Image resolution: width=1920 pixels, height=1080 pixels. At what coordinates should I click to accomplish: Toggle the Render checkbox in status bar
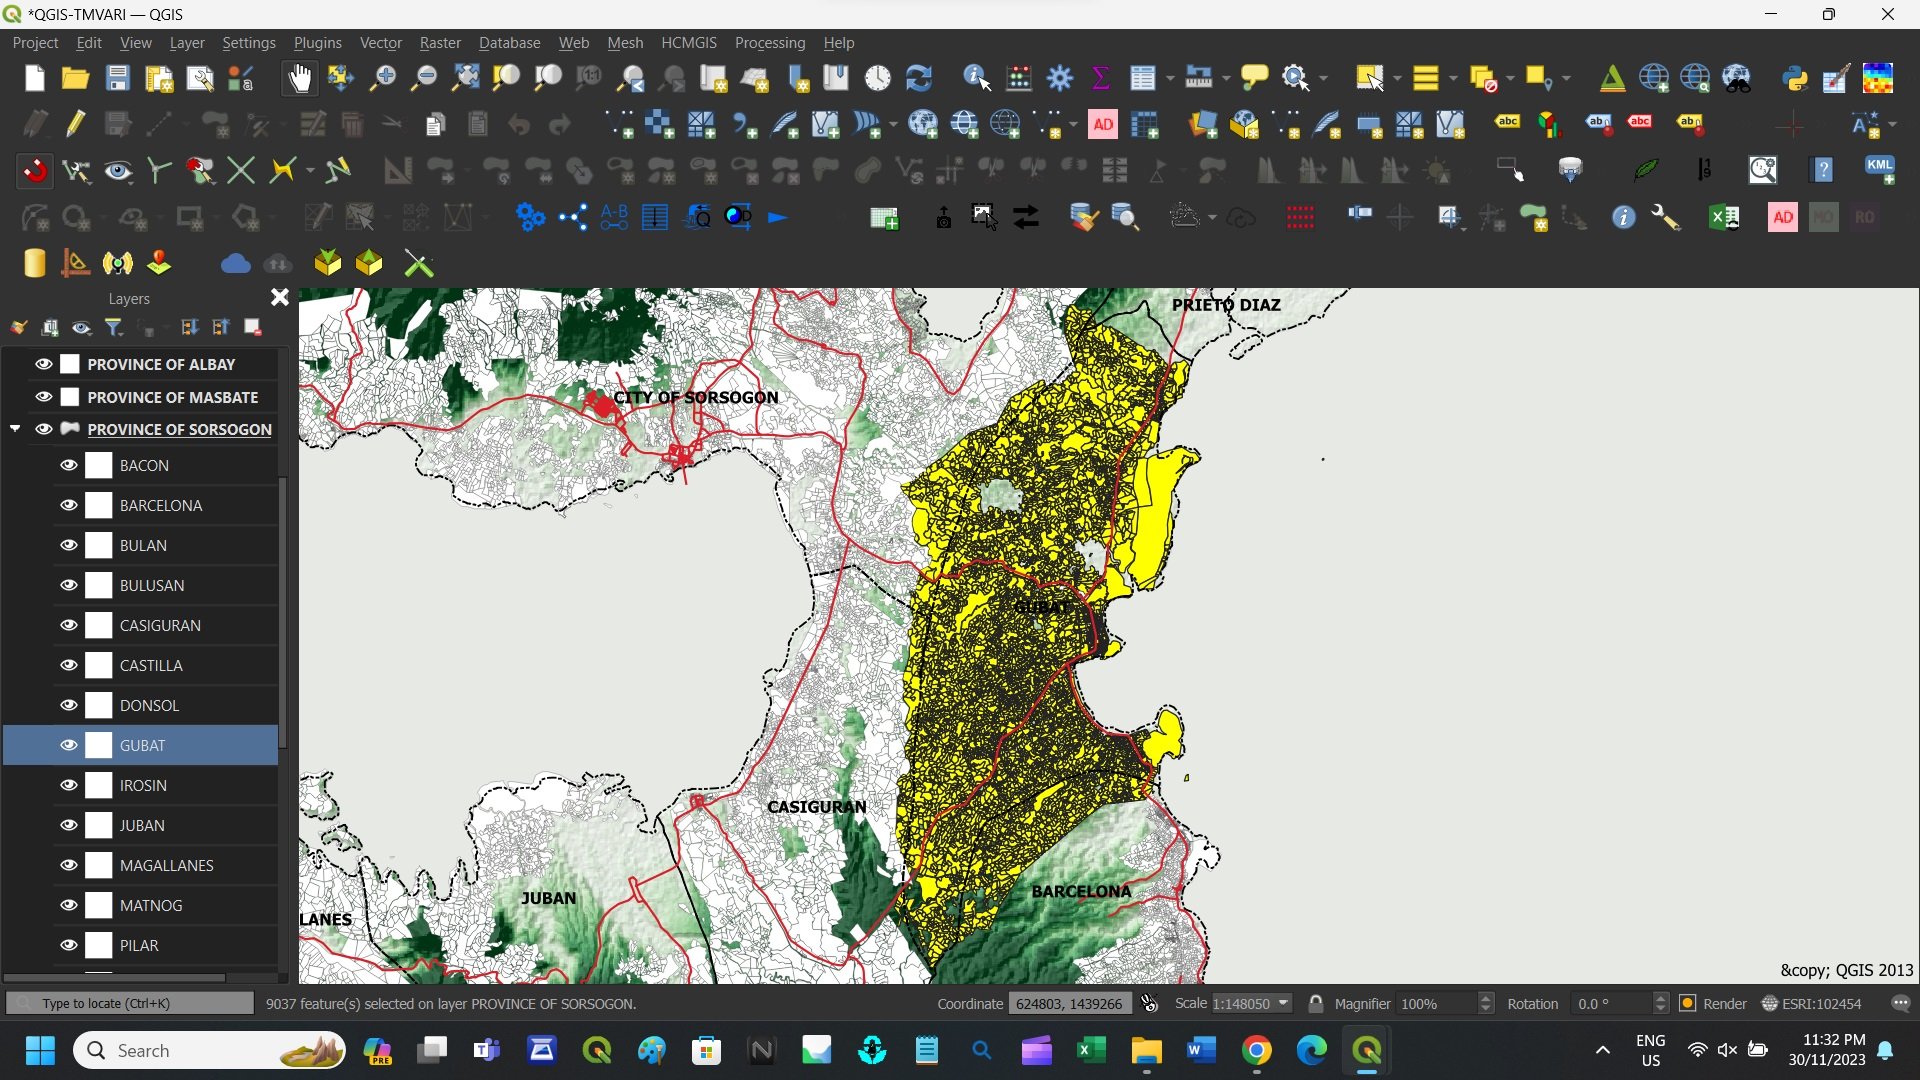[1688, 1003]
